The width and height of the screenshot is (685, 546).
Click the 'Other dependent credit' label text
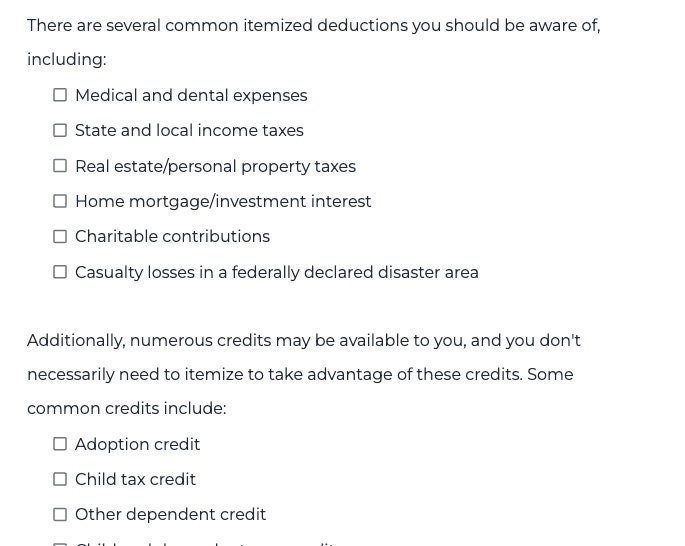point(170,514)
